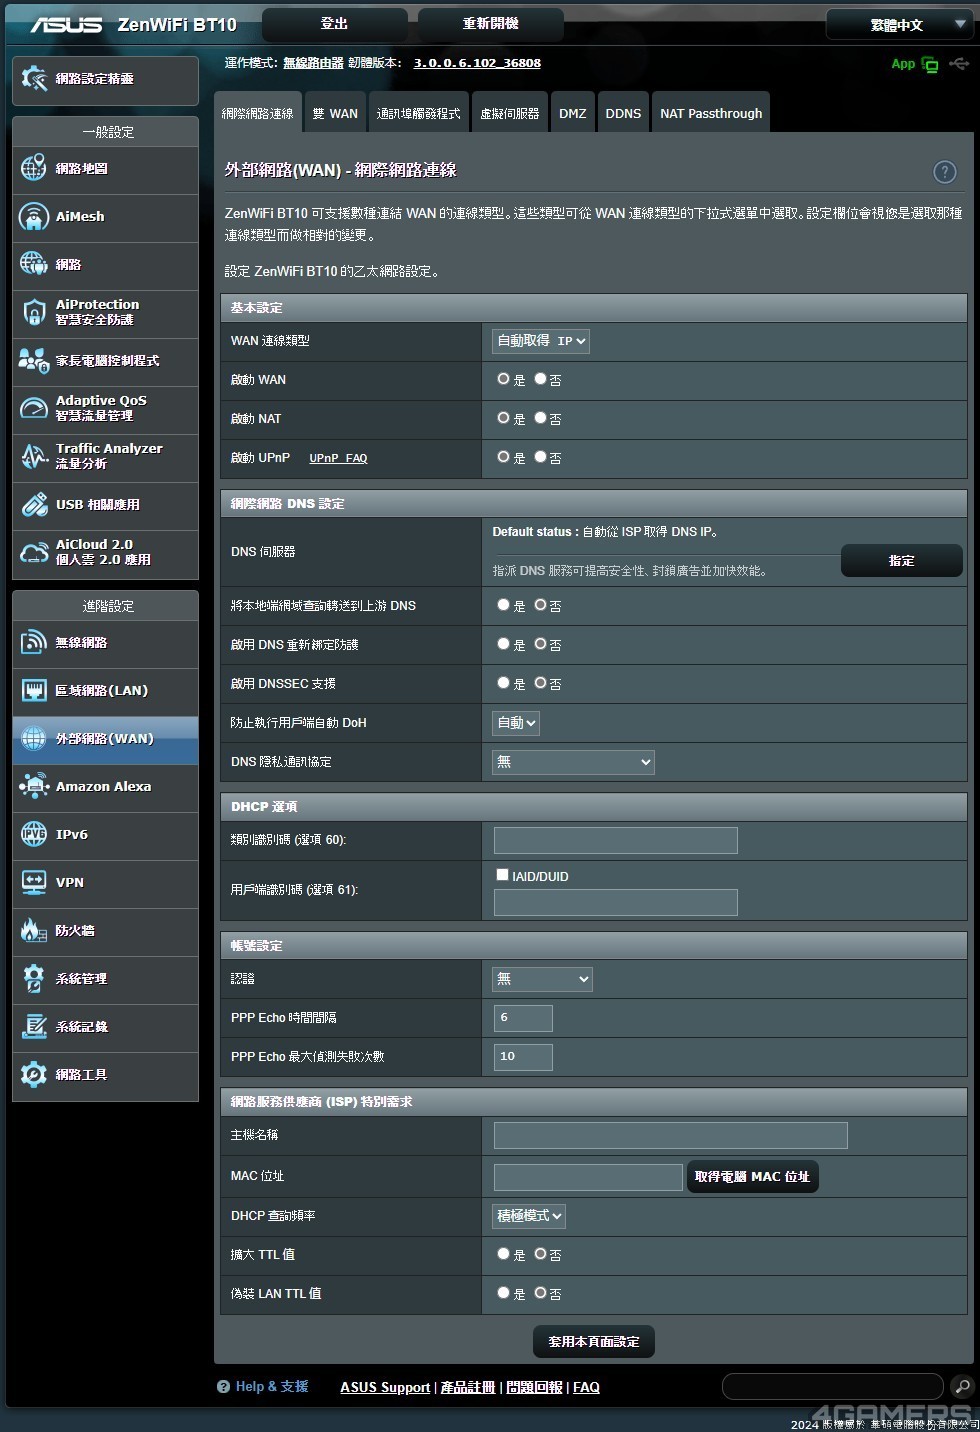Image resolution: width=980 pixels, height=1432 pixels.
Task: Open IPv6 settings icon
Action: tap(34, 834)
